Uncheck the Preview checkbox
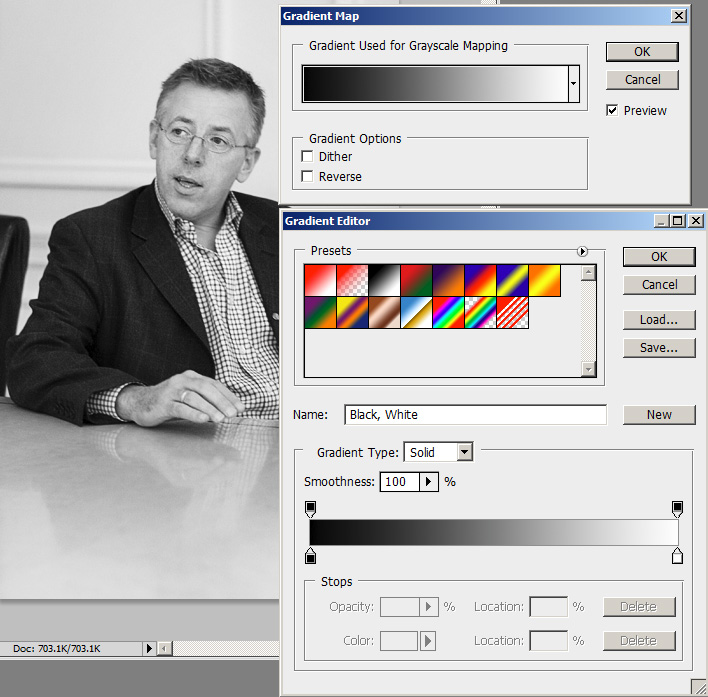 (x=612, y=111)
